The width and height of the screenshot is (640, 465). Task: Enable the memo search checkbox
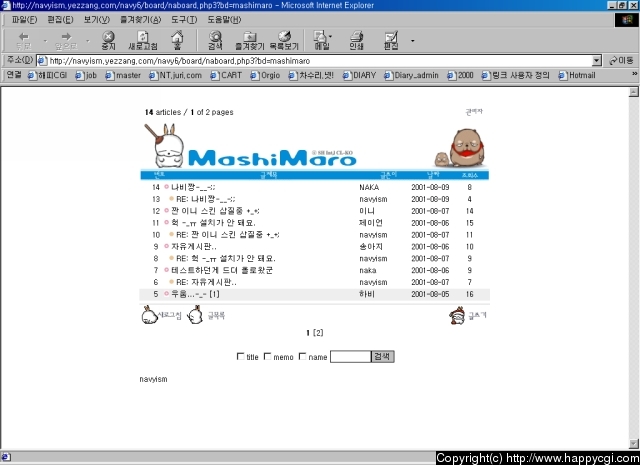(x=267, y=356)
